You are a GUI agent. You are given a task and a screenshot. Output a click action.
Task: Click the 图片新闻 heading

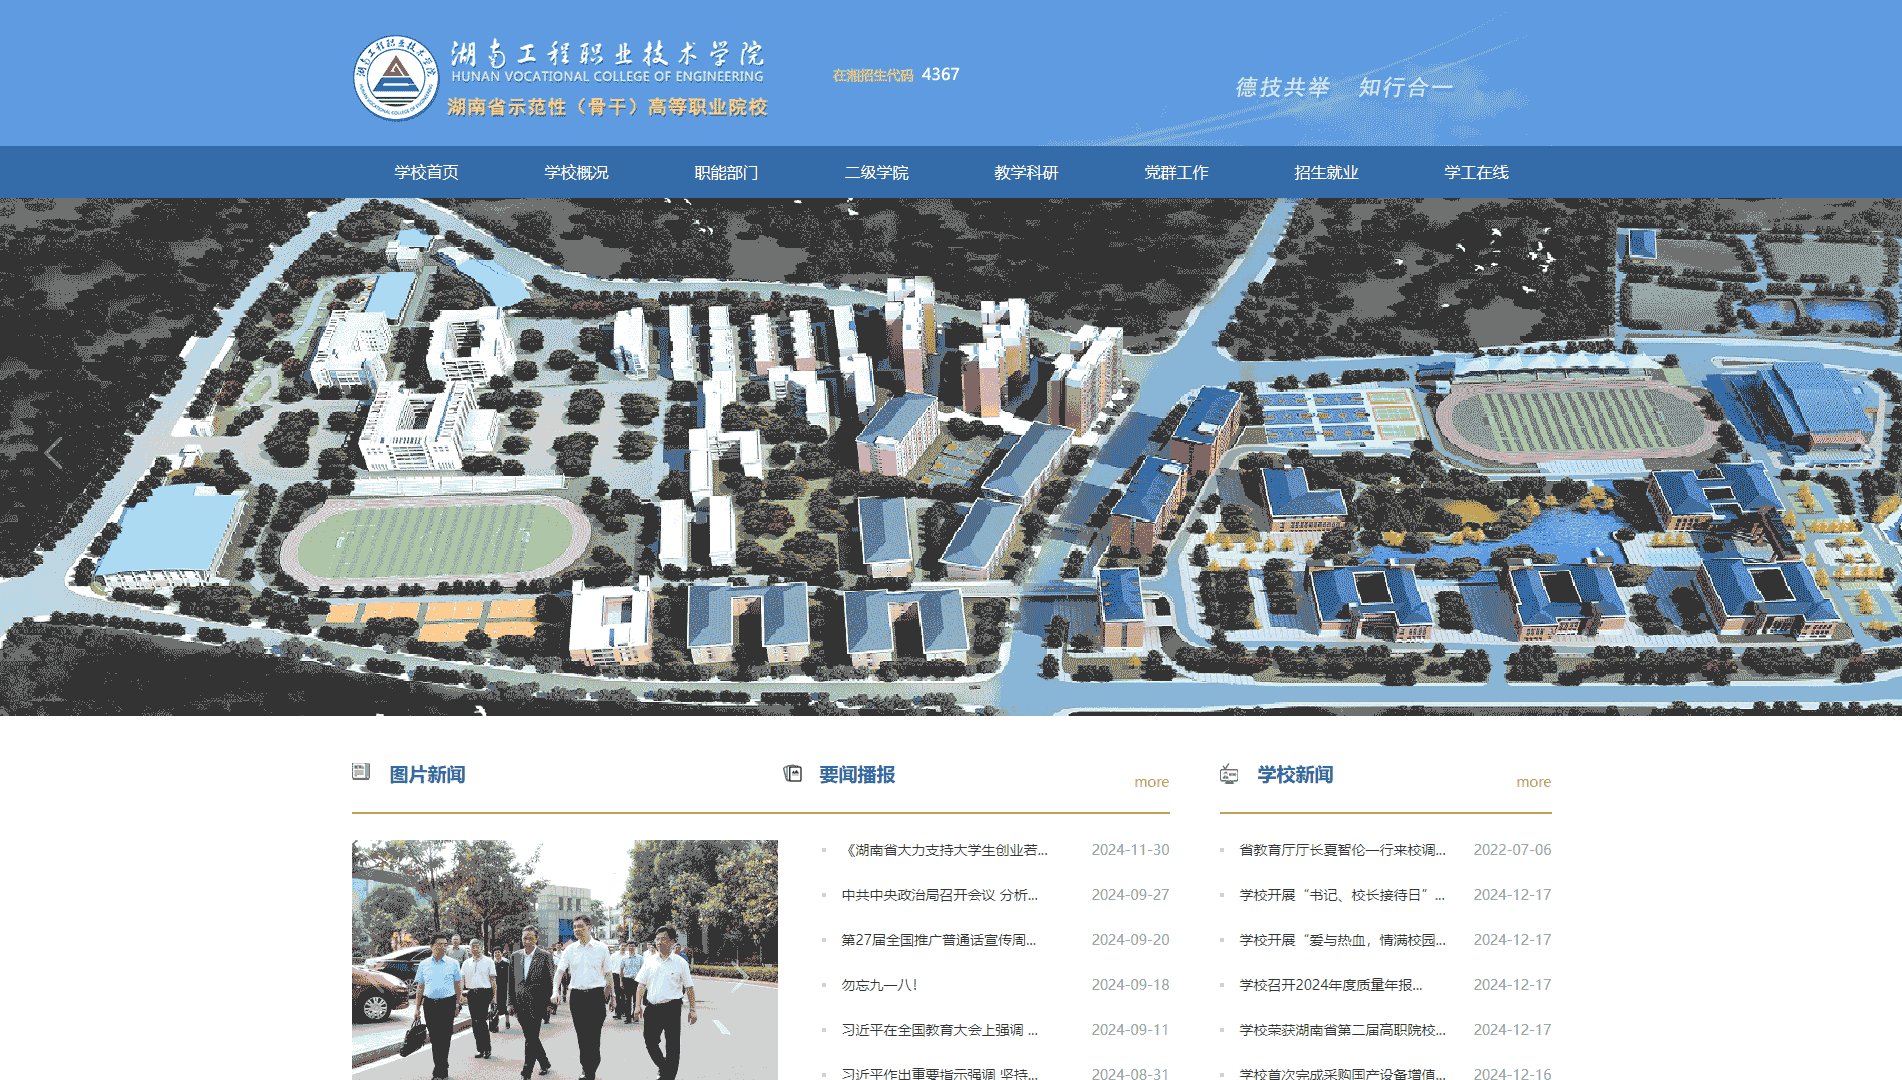click(x=427, y=775)
